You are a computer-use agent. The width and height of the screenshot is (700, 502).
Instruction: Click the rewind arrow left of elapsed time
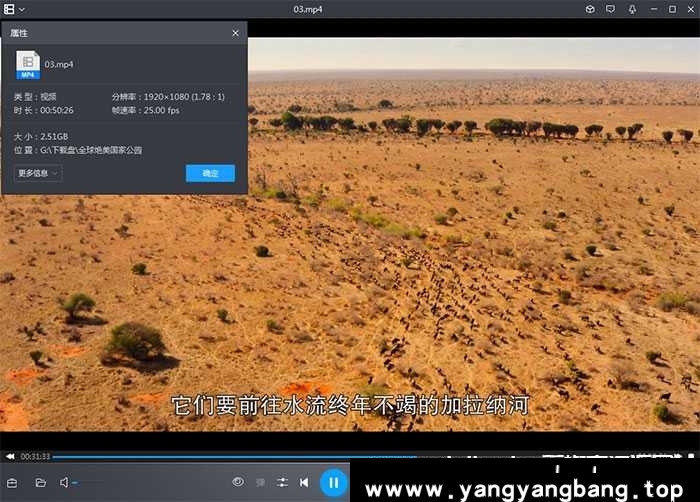[x=10, y=457]
